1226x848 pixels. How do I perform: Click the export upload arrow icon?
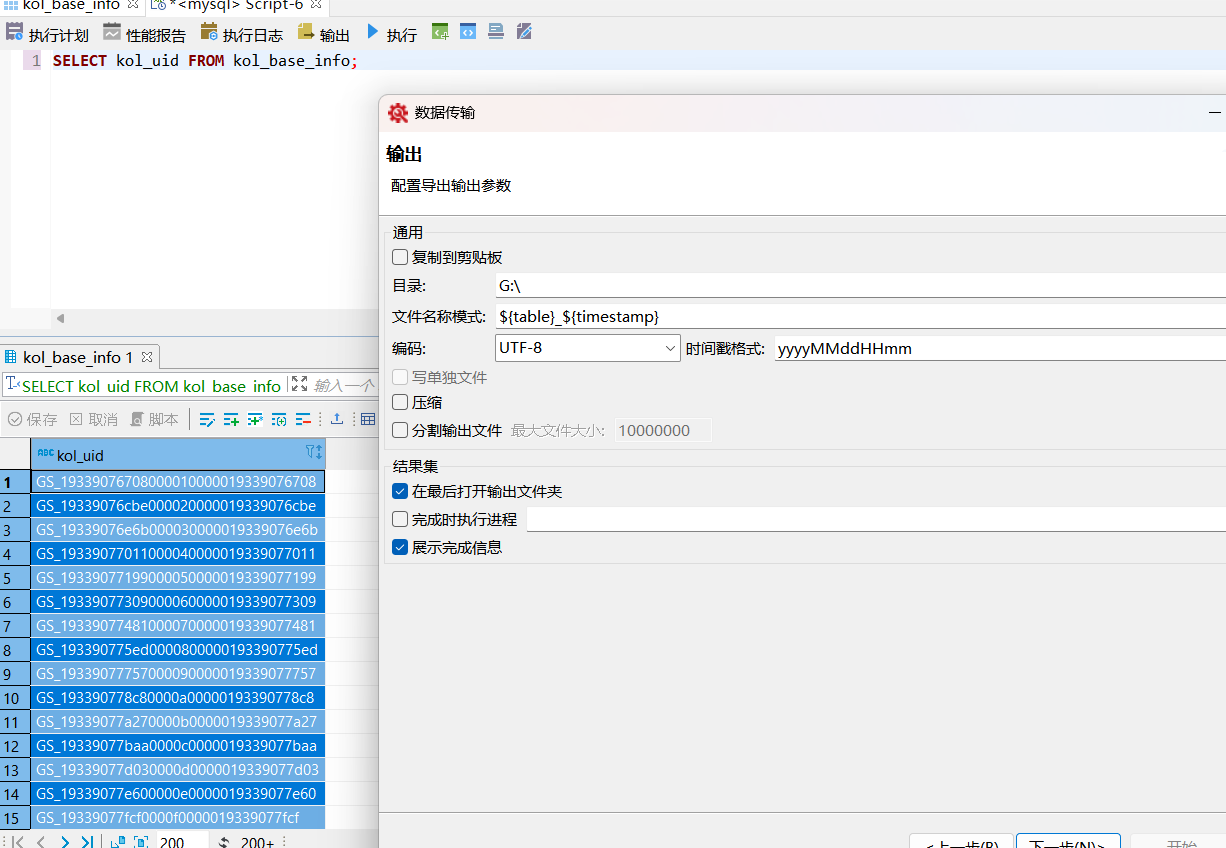point(337,419)
